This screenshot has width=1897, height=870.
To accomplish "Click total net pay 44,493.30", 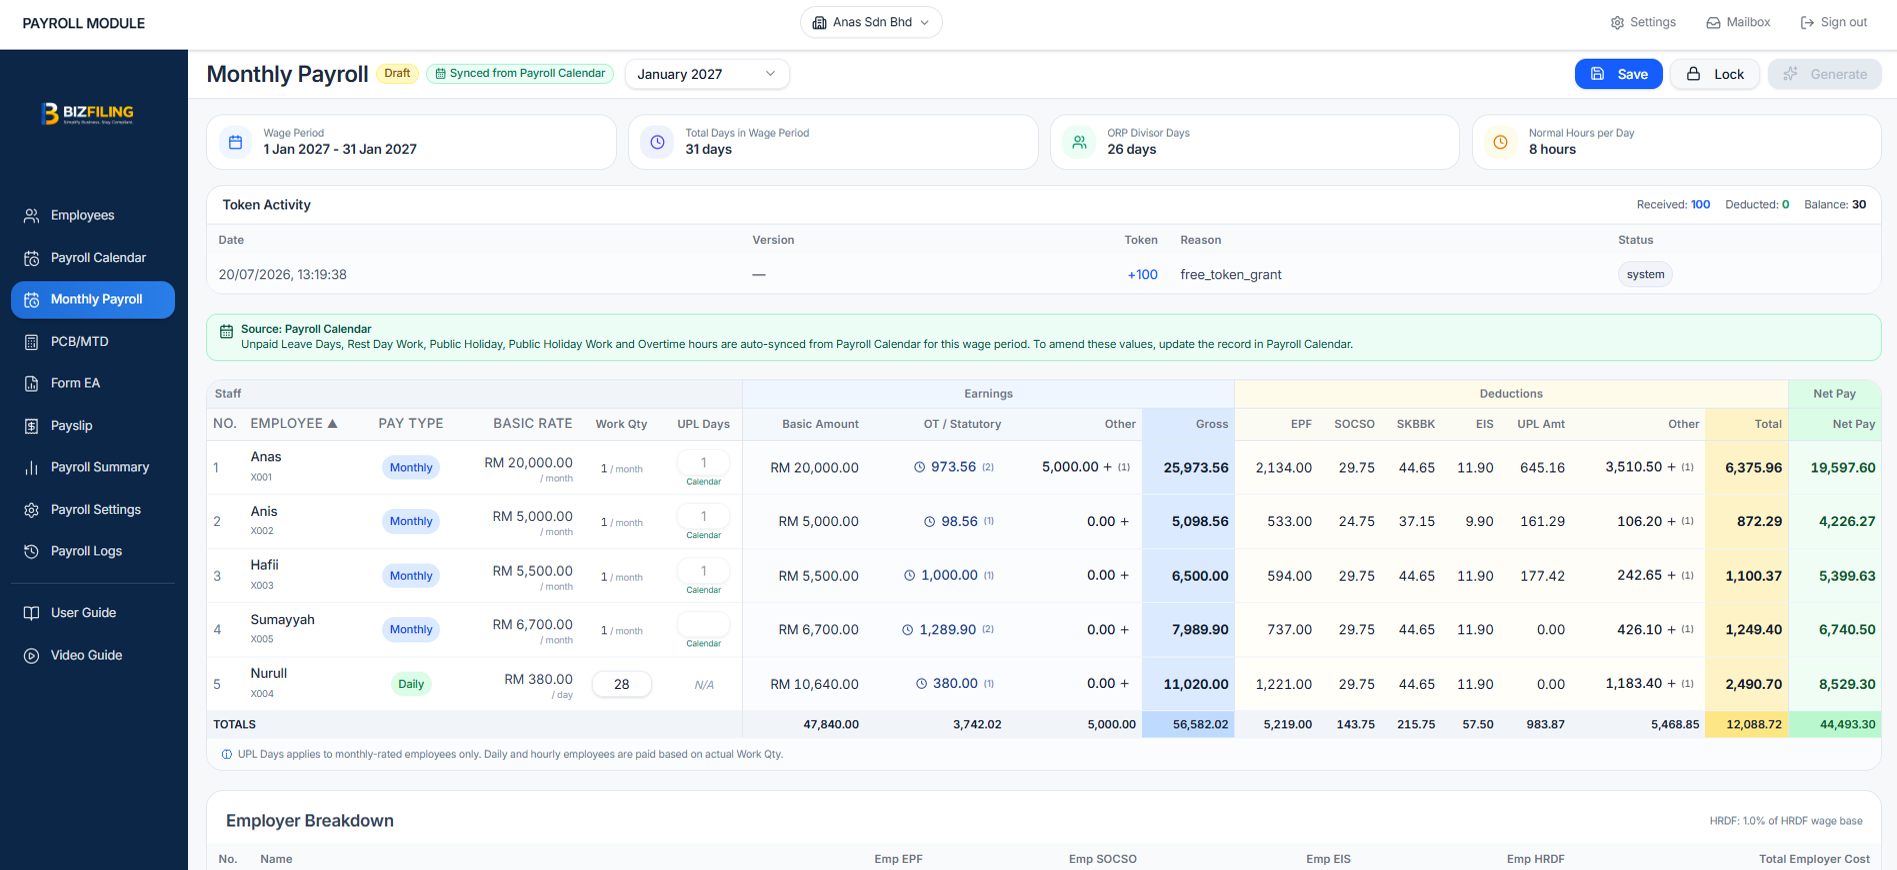I will (x=1847, y=725).
